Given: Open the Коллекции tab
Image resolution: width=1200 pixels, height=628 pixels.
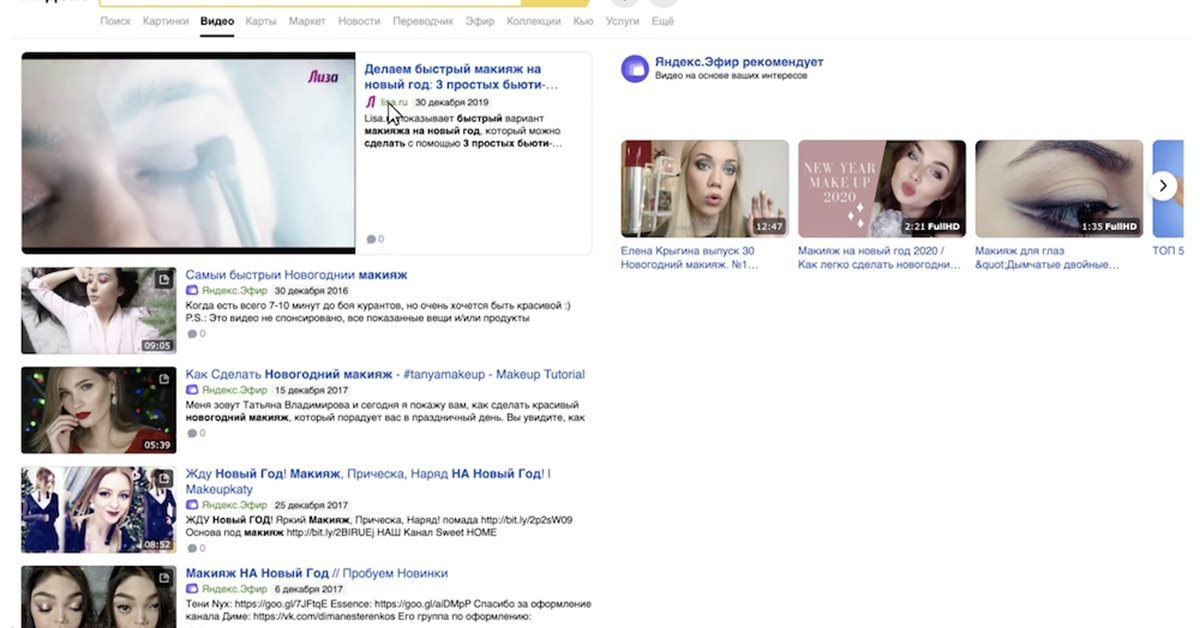Looking at the screenshot, I should (534, 21).
